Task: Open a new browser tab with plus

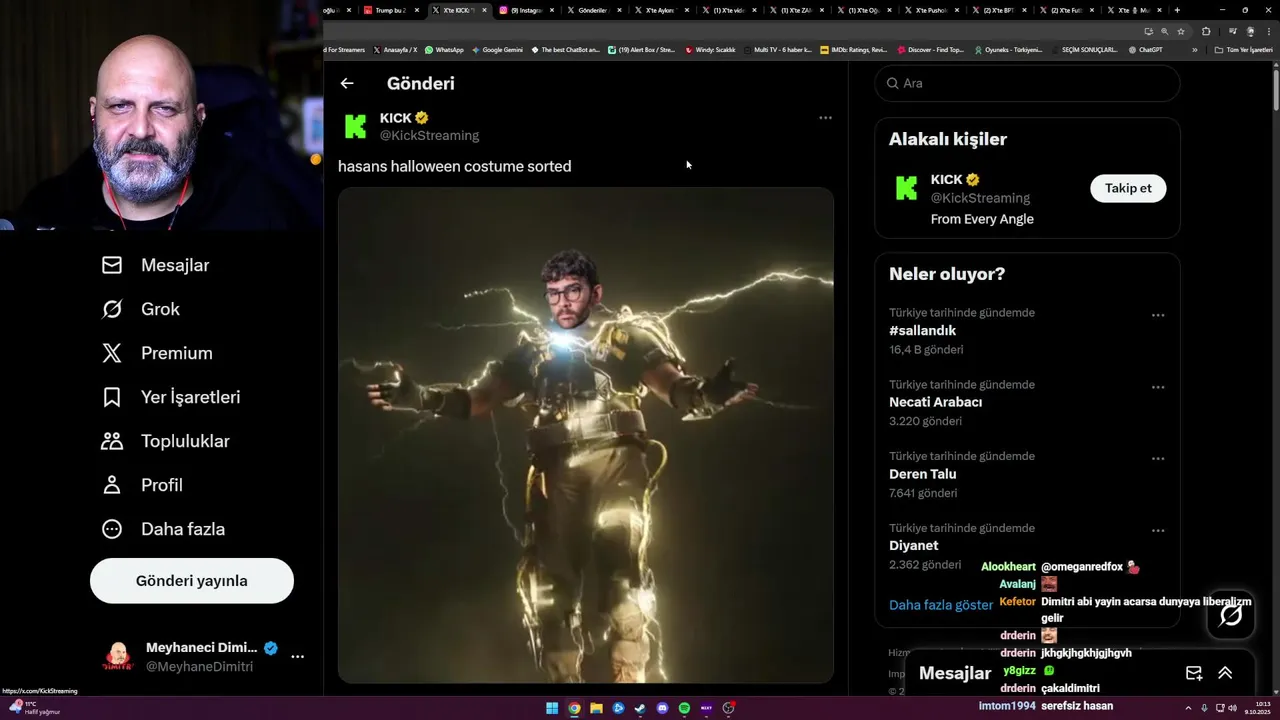Action: (1177, 10)
